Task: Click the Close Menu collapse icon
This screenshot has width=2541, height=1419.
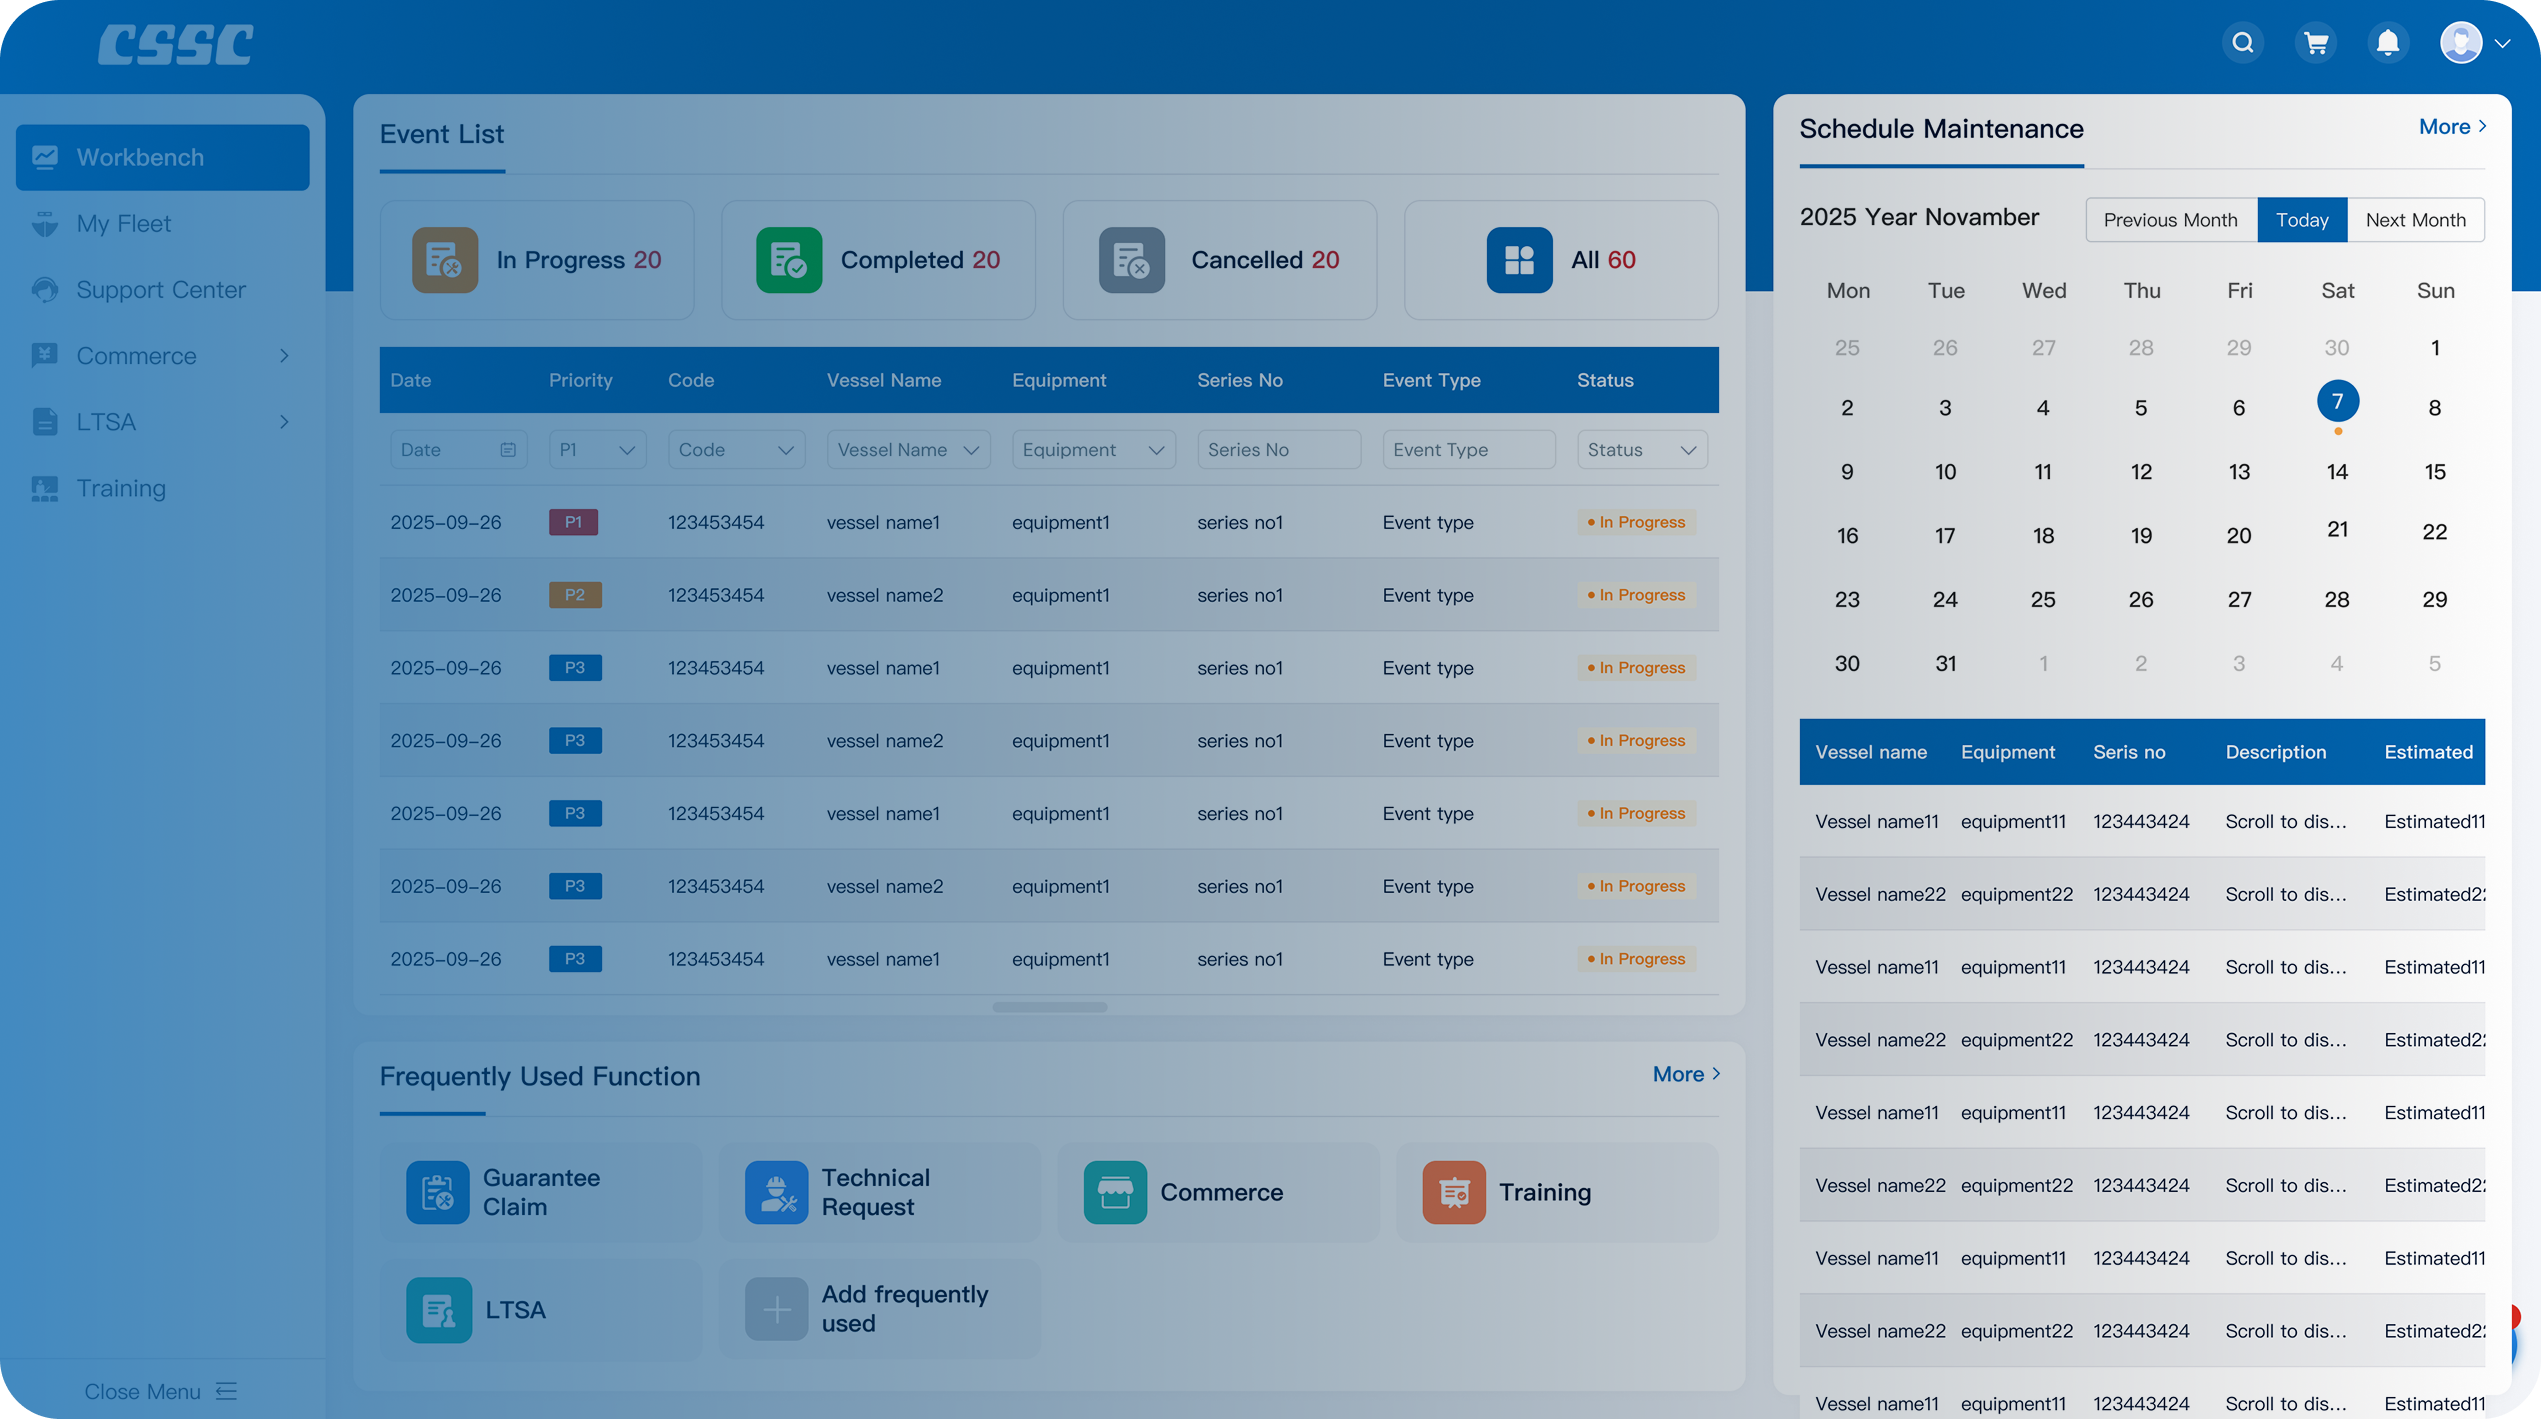Action: [x=227, y=1391]
